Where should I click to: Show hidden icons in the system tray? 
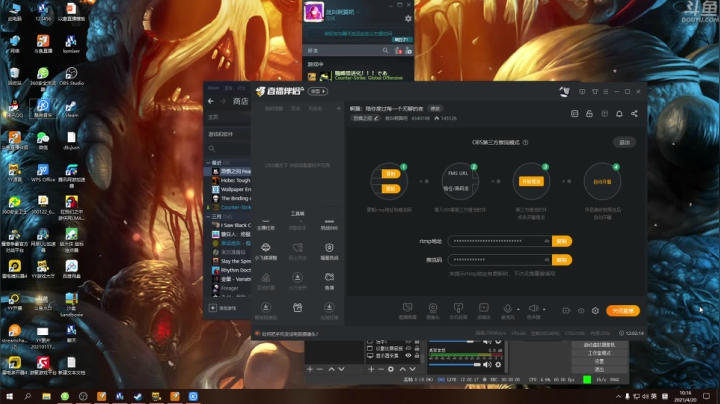click(x=619, y=396)
